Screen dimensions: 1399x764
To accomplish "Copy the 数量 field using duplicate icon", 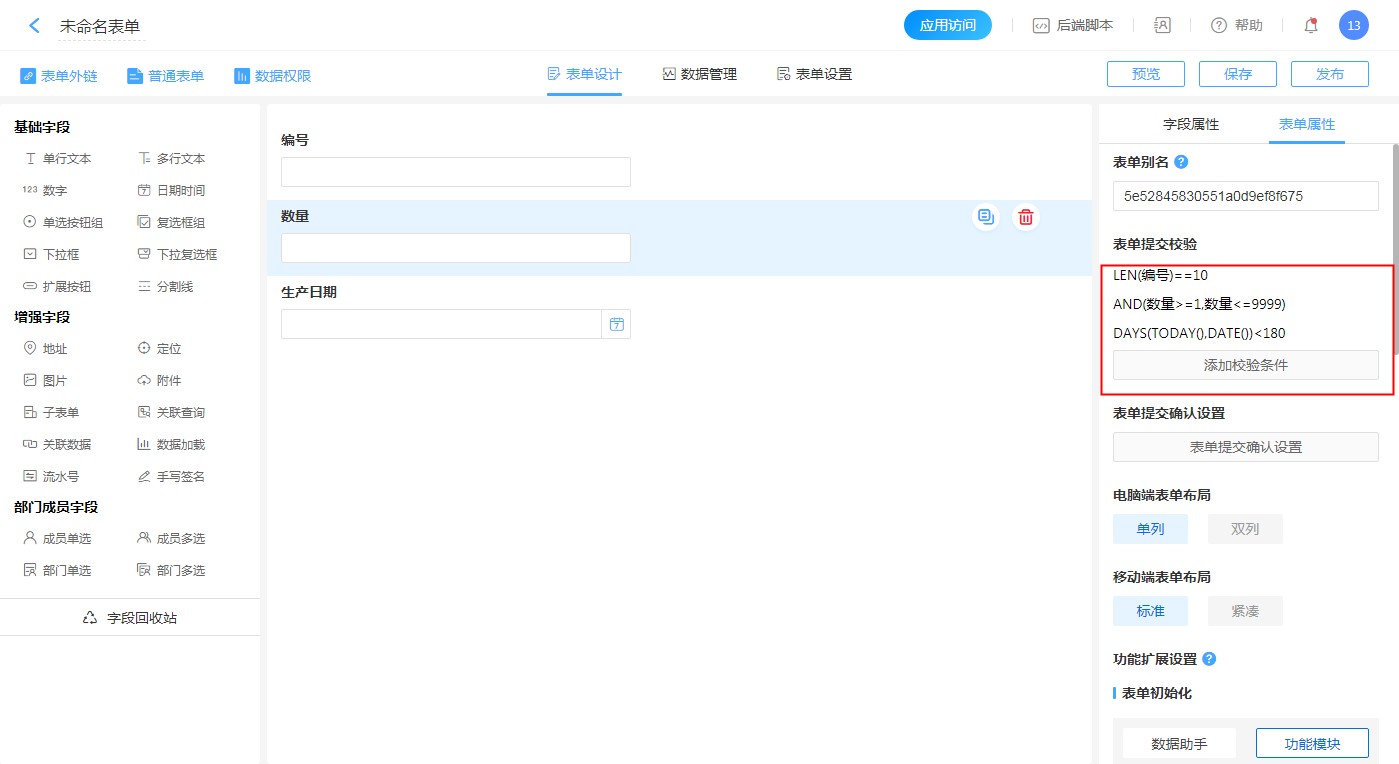I will 986,217.
